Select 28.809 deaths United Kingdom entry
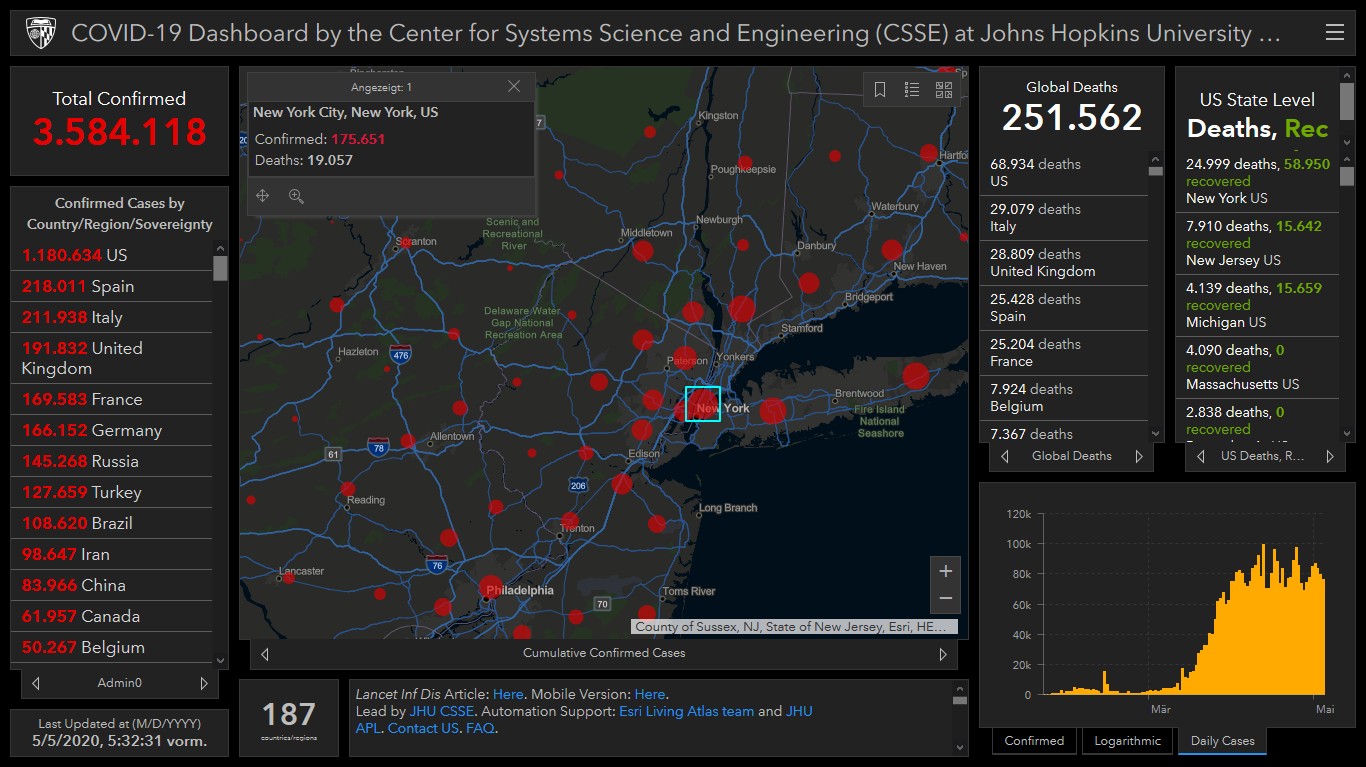Screen dimensions: 1366x767 [x=1064, y=263]
